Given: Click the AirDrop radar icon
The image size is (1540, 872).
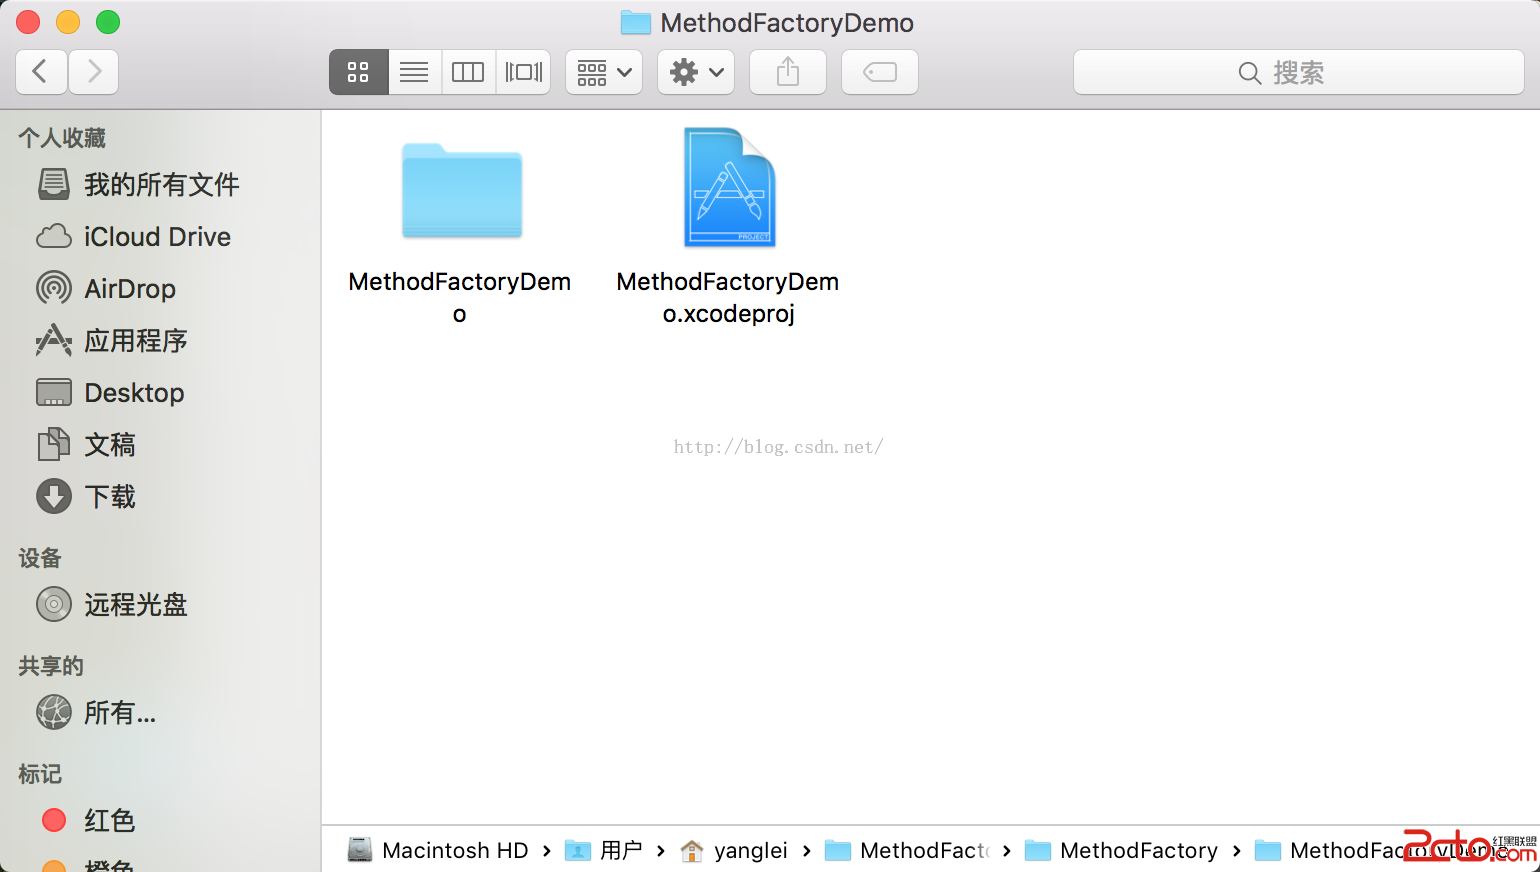Looking at the screenshot, I should pyautogui.click(x=54, y=288).
